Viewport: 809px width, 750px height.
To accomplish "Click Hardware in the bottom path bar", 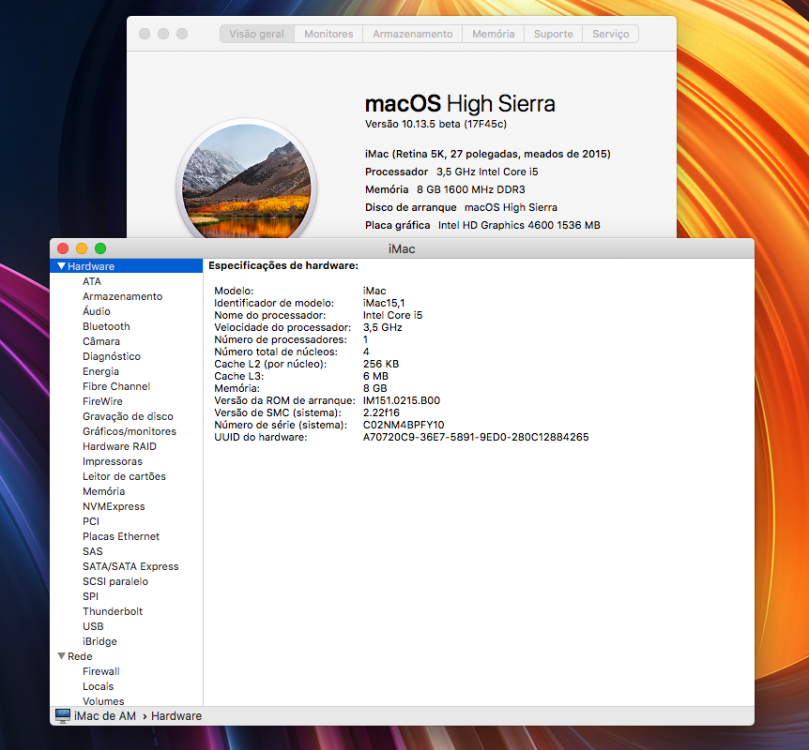I will 176,716.
